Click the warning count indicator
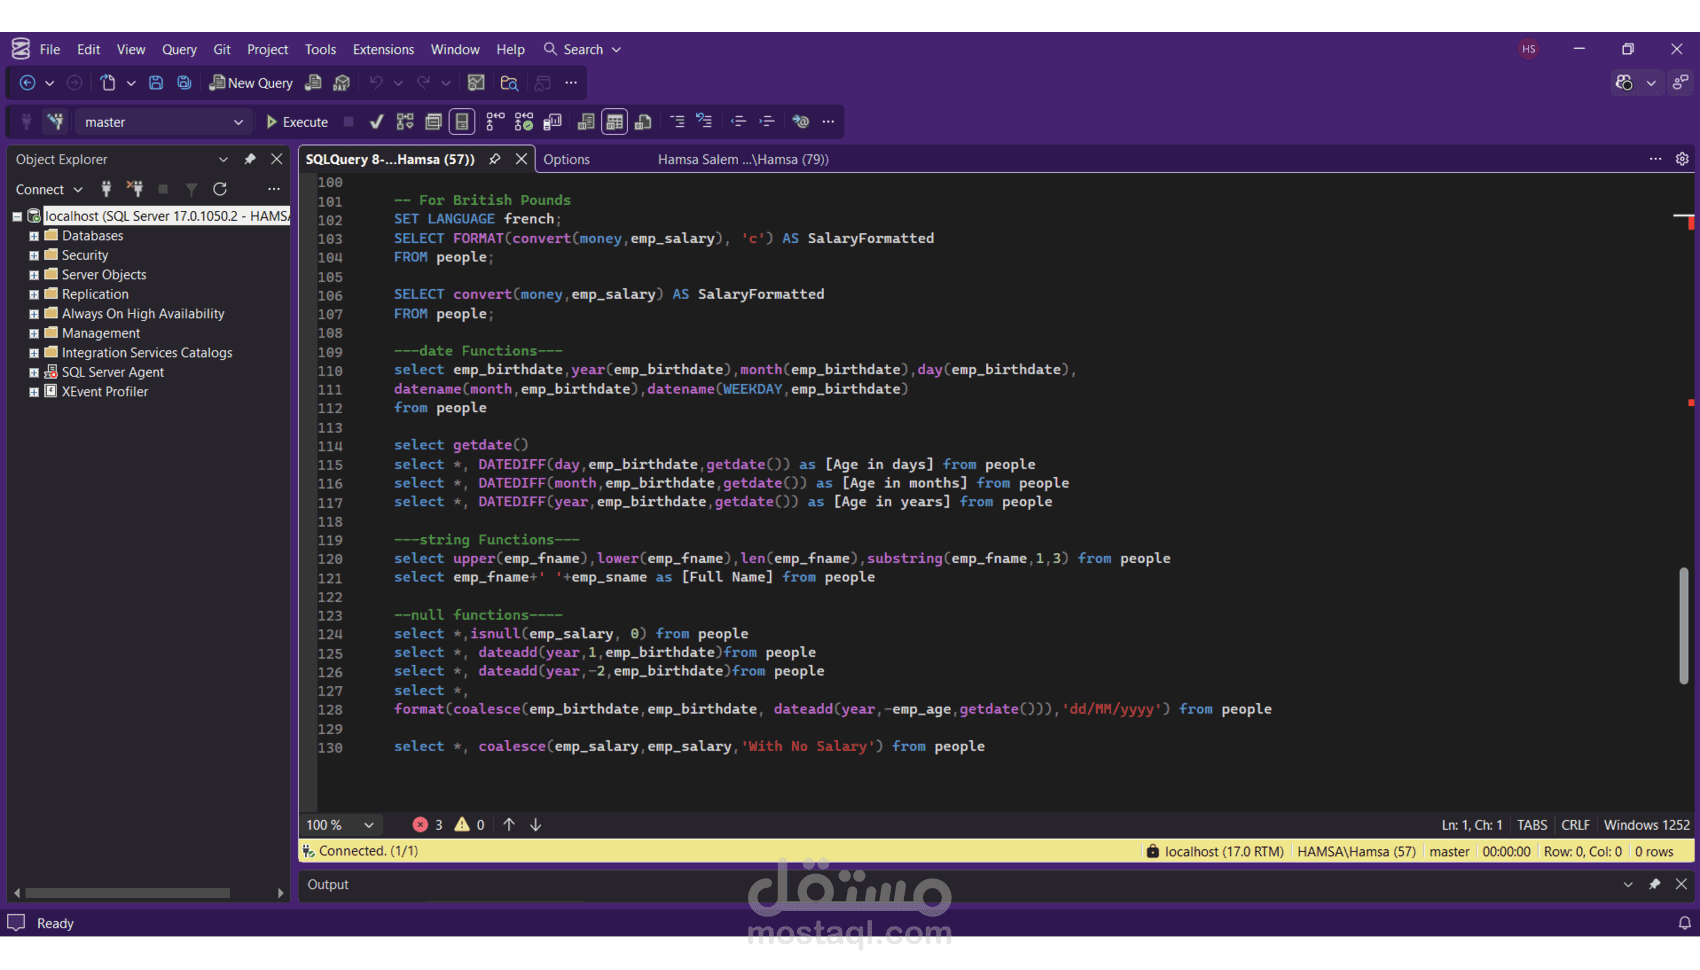The image size is (1700, 970). coord(470,825)
